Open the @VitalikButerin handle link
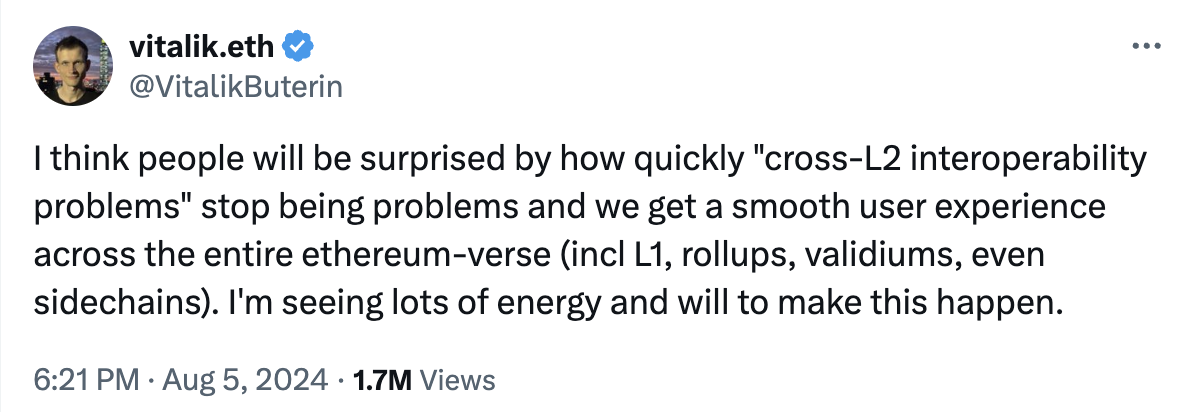This screenshot has height=412, width=1194. pyautogui.click(x=236, y=87)
